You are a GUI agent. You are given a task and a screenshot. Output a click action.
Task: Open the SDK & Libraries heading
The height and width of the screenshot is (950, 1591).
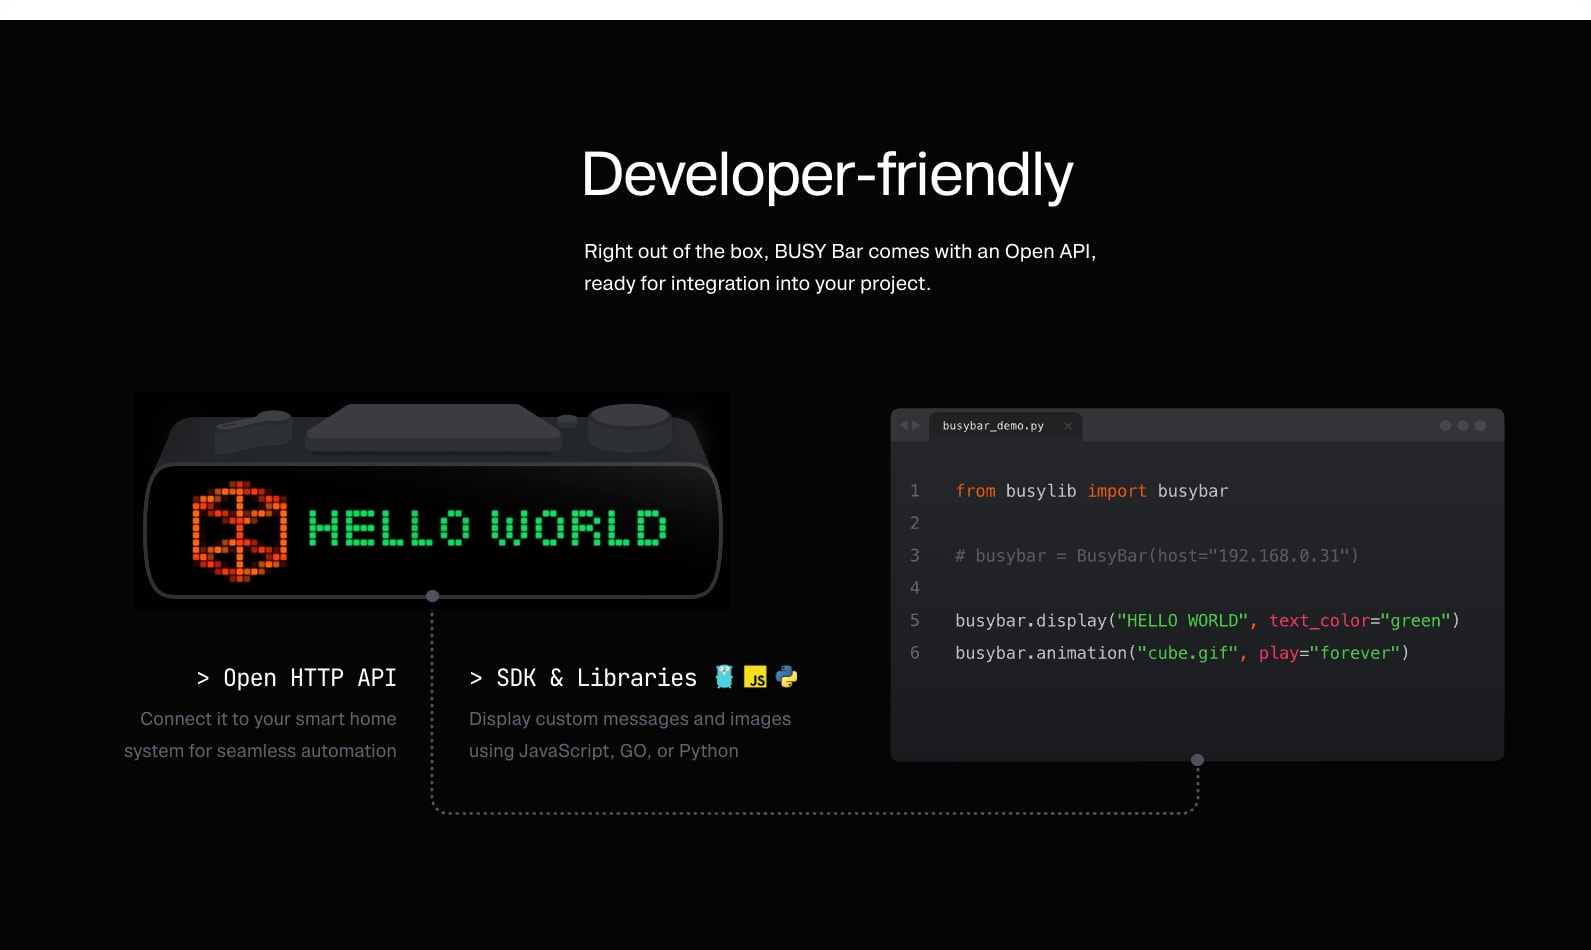point(583,678)
